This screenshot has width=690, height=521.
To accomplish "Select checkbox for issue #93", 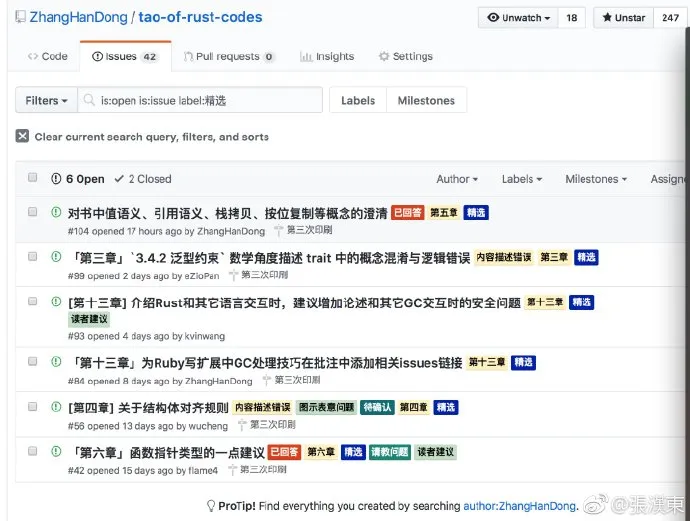I will point(33,301).
